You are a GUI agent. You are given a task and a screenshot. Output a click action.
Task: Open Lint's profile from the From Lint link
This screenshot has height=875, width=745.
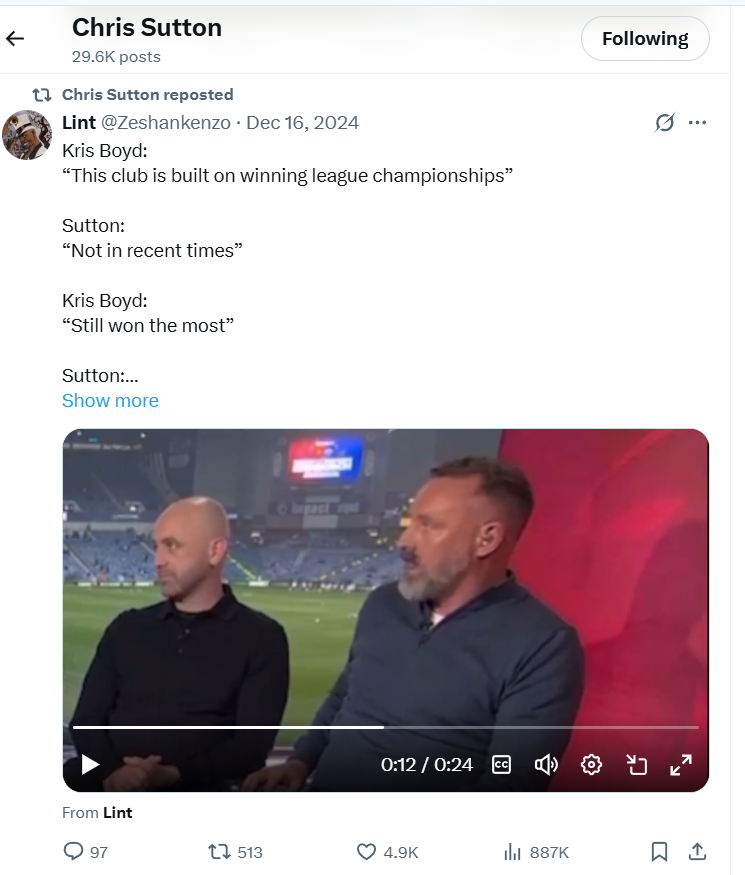tap(117, 812)
